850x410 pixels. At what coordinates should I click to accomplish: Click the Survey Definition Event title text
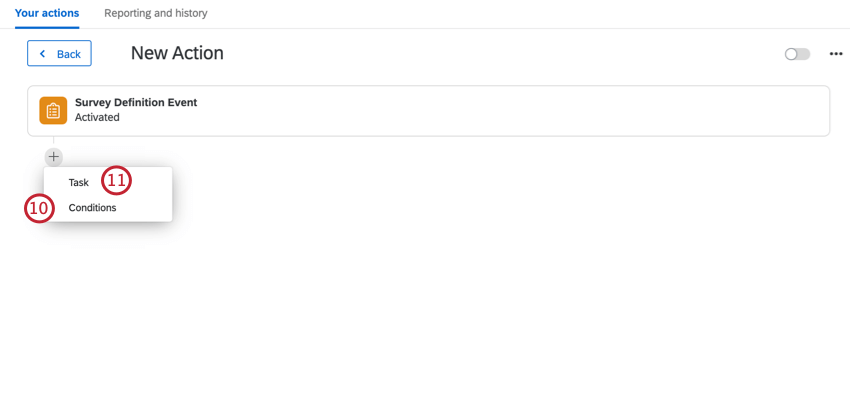(x=136, y=102)
